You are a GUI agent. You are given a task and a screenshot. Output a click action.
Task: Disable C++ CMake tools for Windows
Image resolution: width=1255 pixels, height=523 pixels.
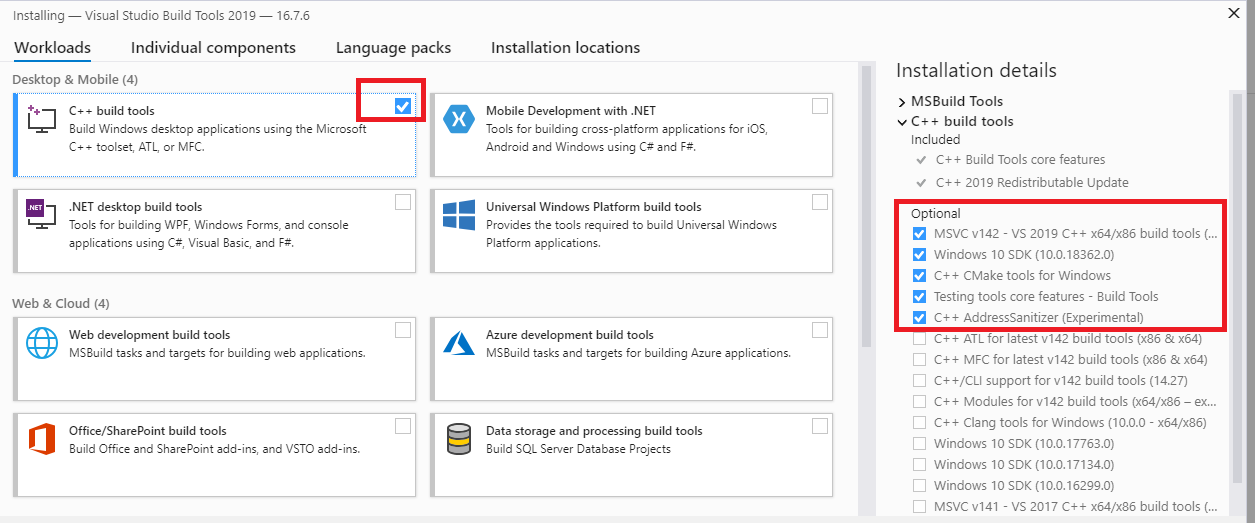(x=919, y=276)
